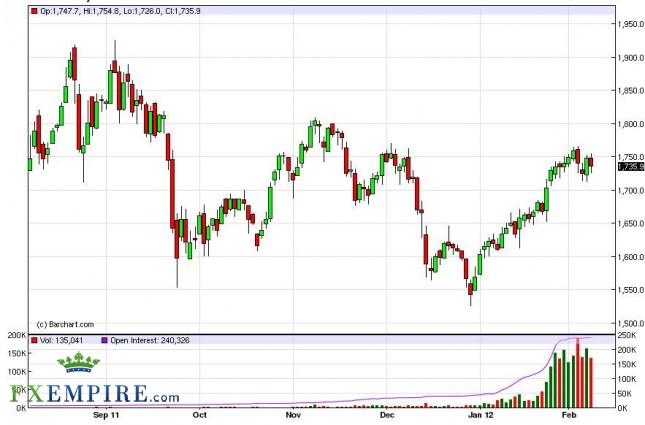Screen dimensions: 645x425
Task: Click the 150K left volume axis label
Action: [x=17, y=353]
